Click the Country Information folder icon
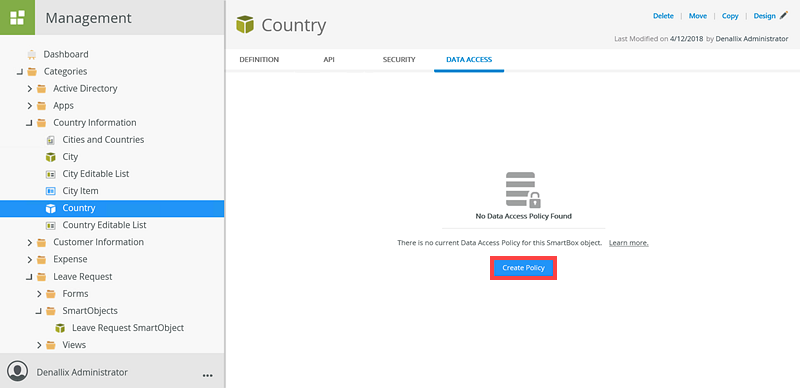 (41, 123)
